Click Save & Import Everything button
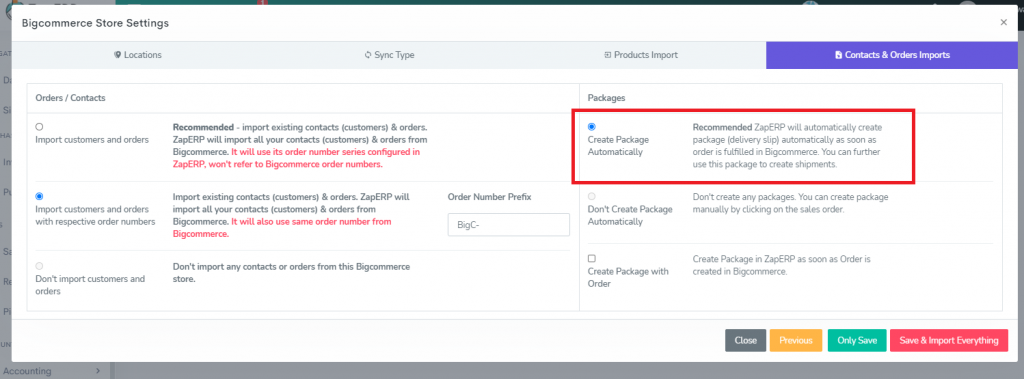Viewport: 1024px width, 379px height. (949, 340)
